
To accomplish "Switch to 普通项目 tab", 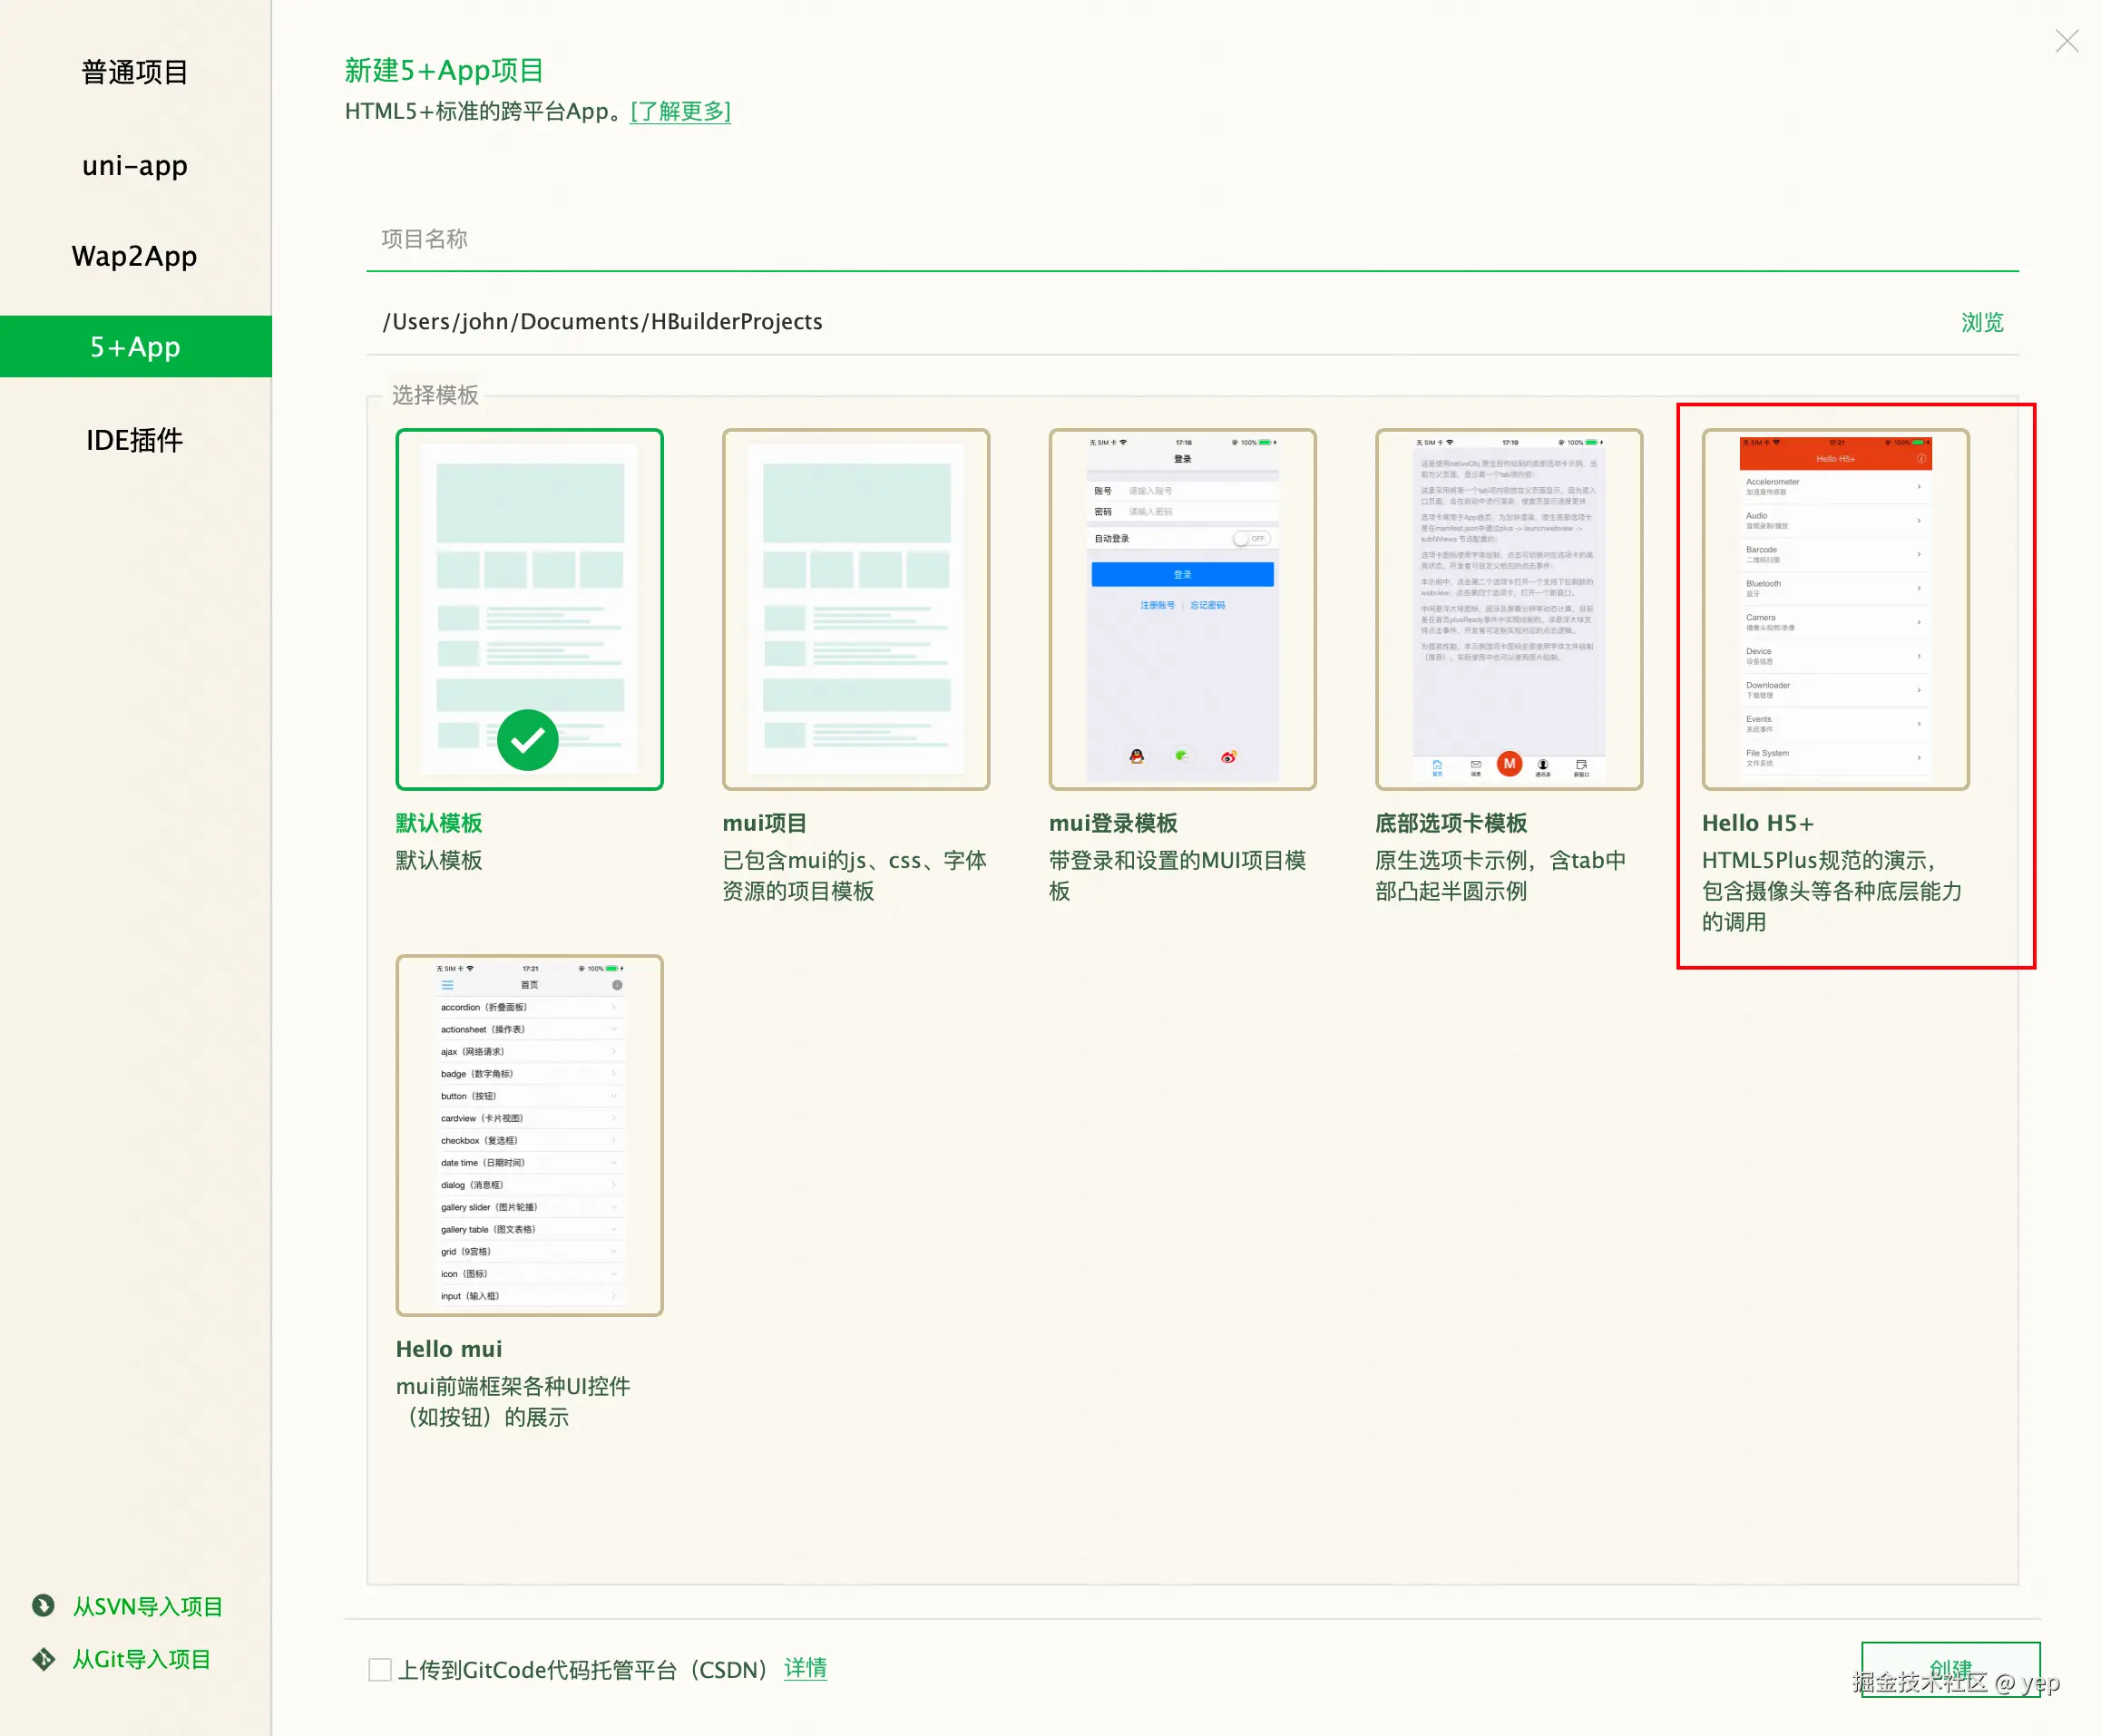I will (135, 72).
